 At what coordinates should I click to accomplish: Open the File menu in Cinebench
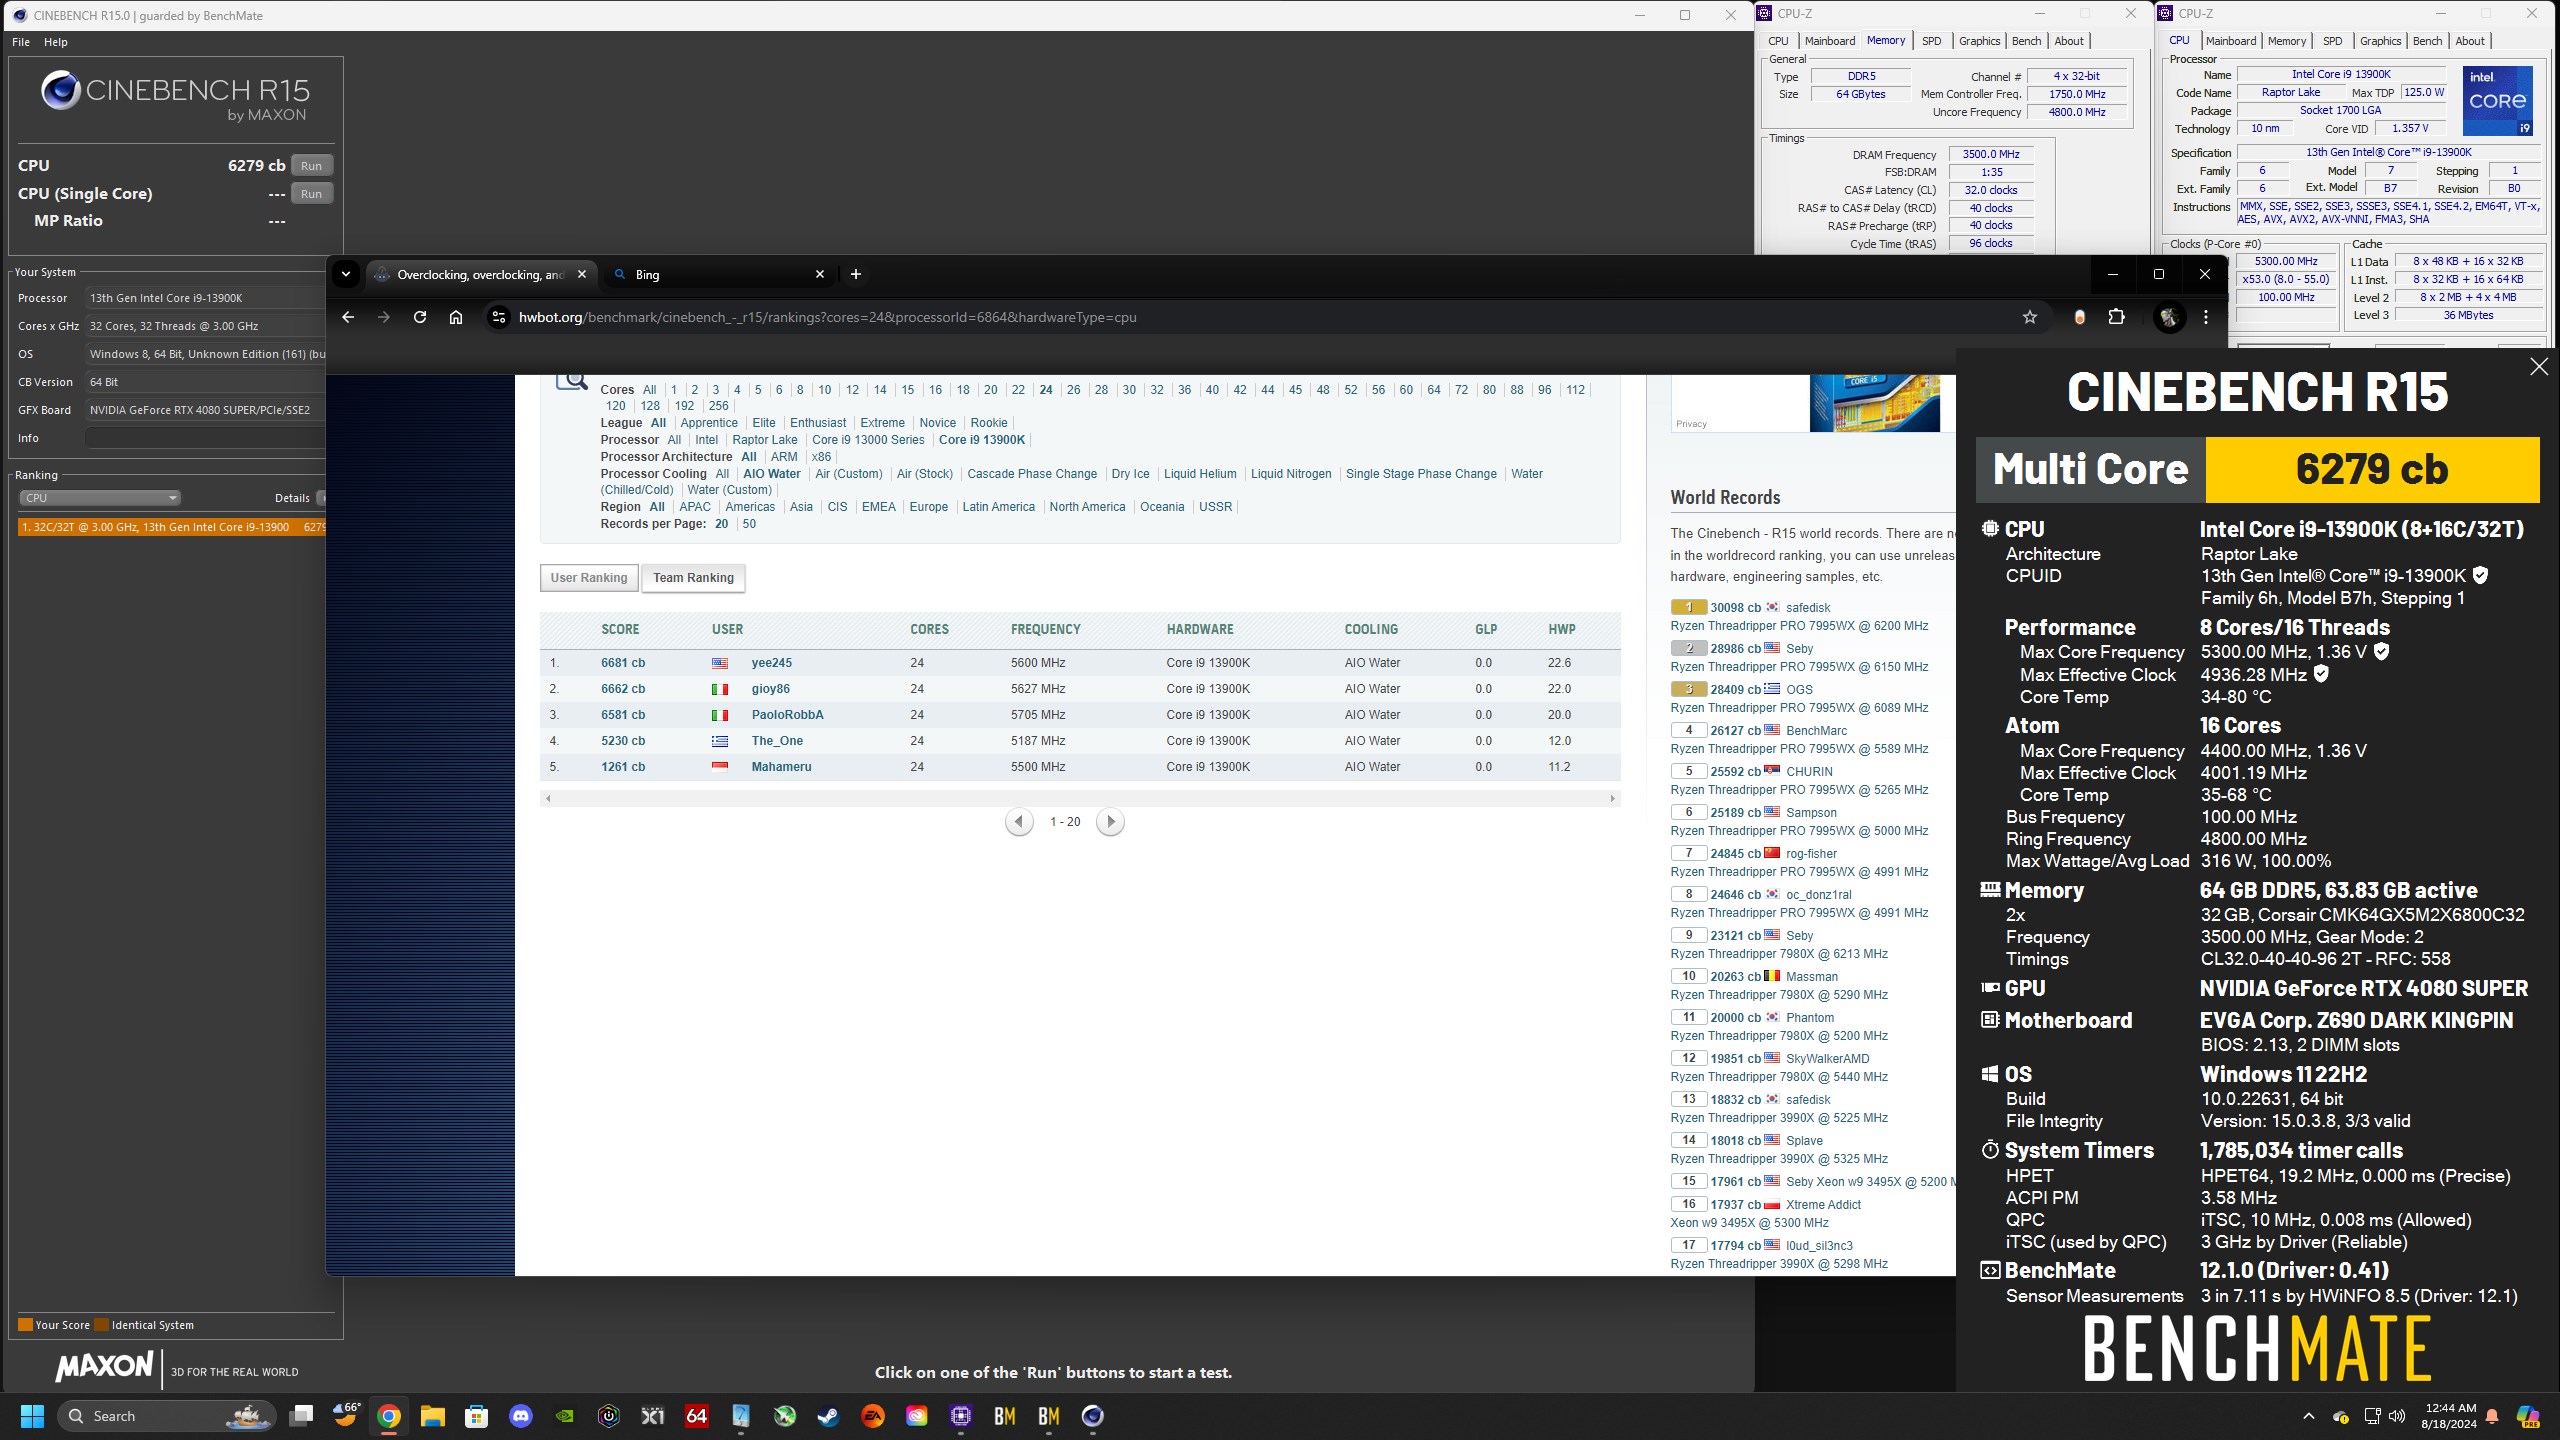click(21, 42)
